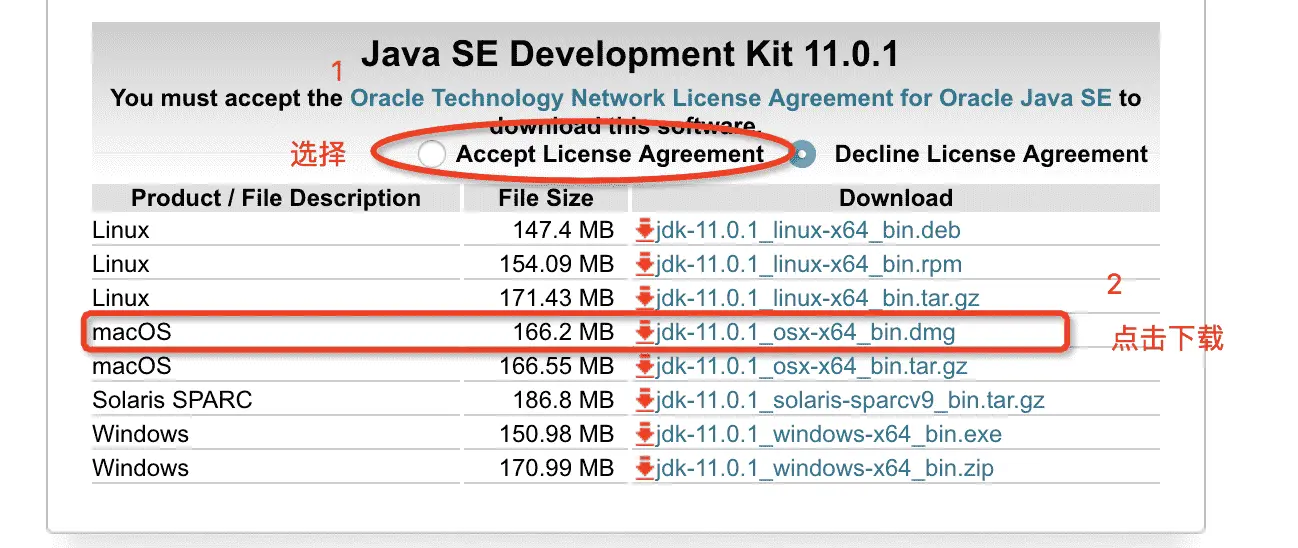
Task: Click the Product / File Description column header
Action: [276, 198]
